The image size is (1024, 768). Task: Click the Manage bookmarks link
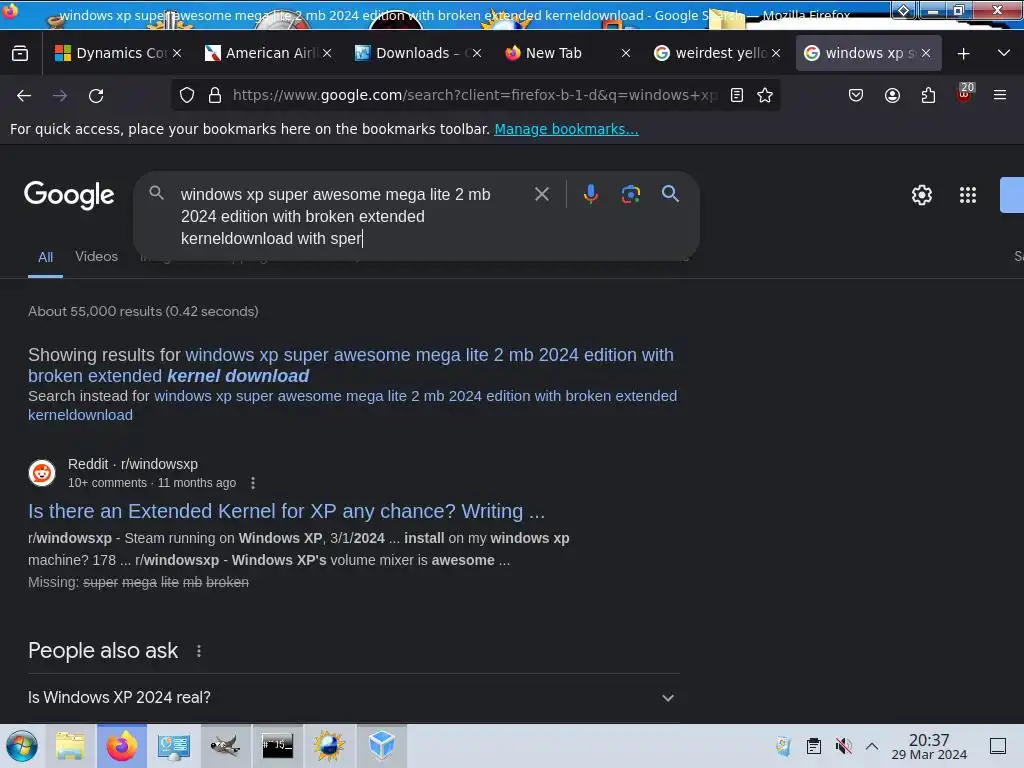point(566,129)
